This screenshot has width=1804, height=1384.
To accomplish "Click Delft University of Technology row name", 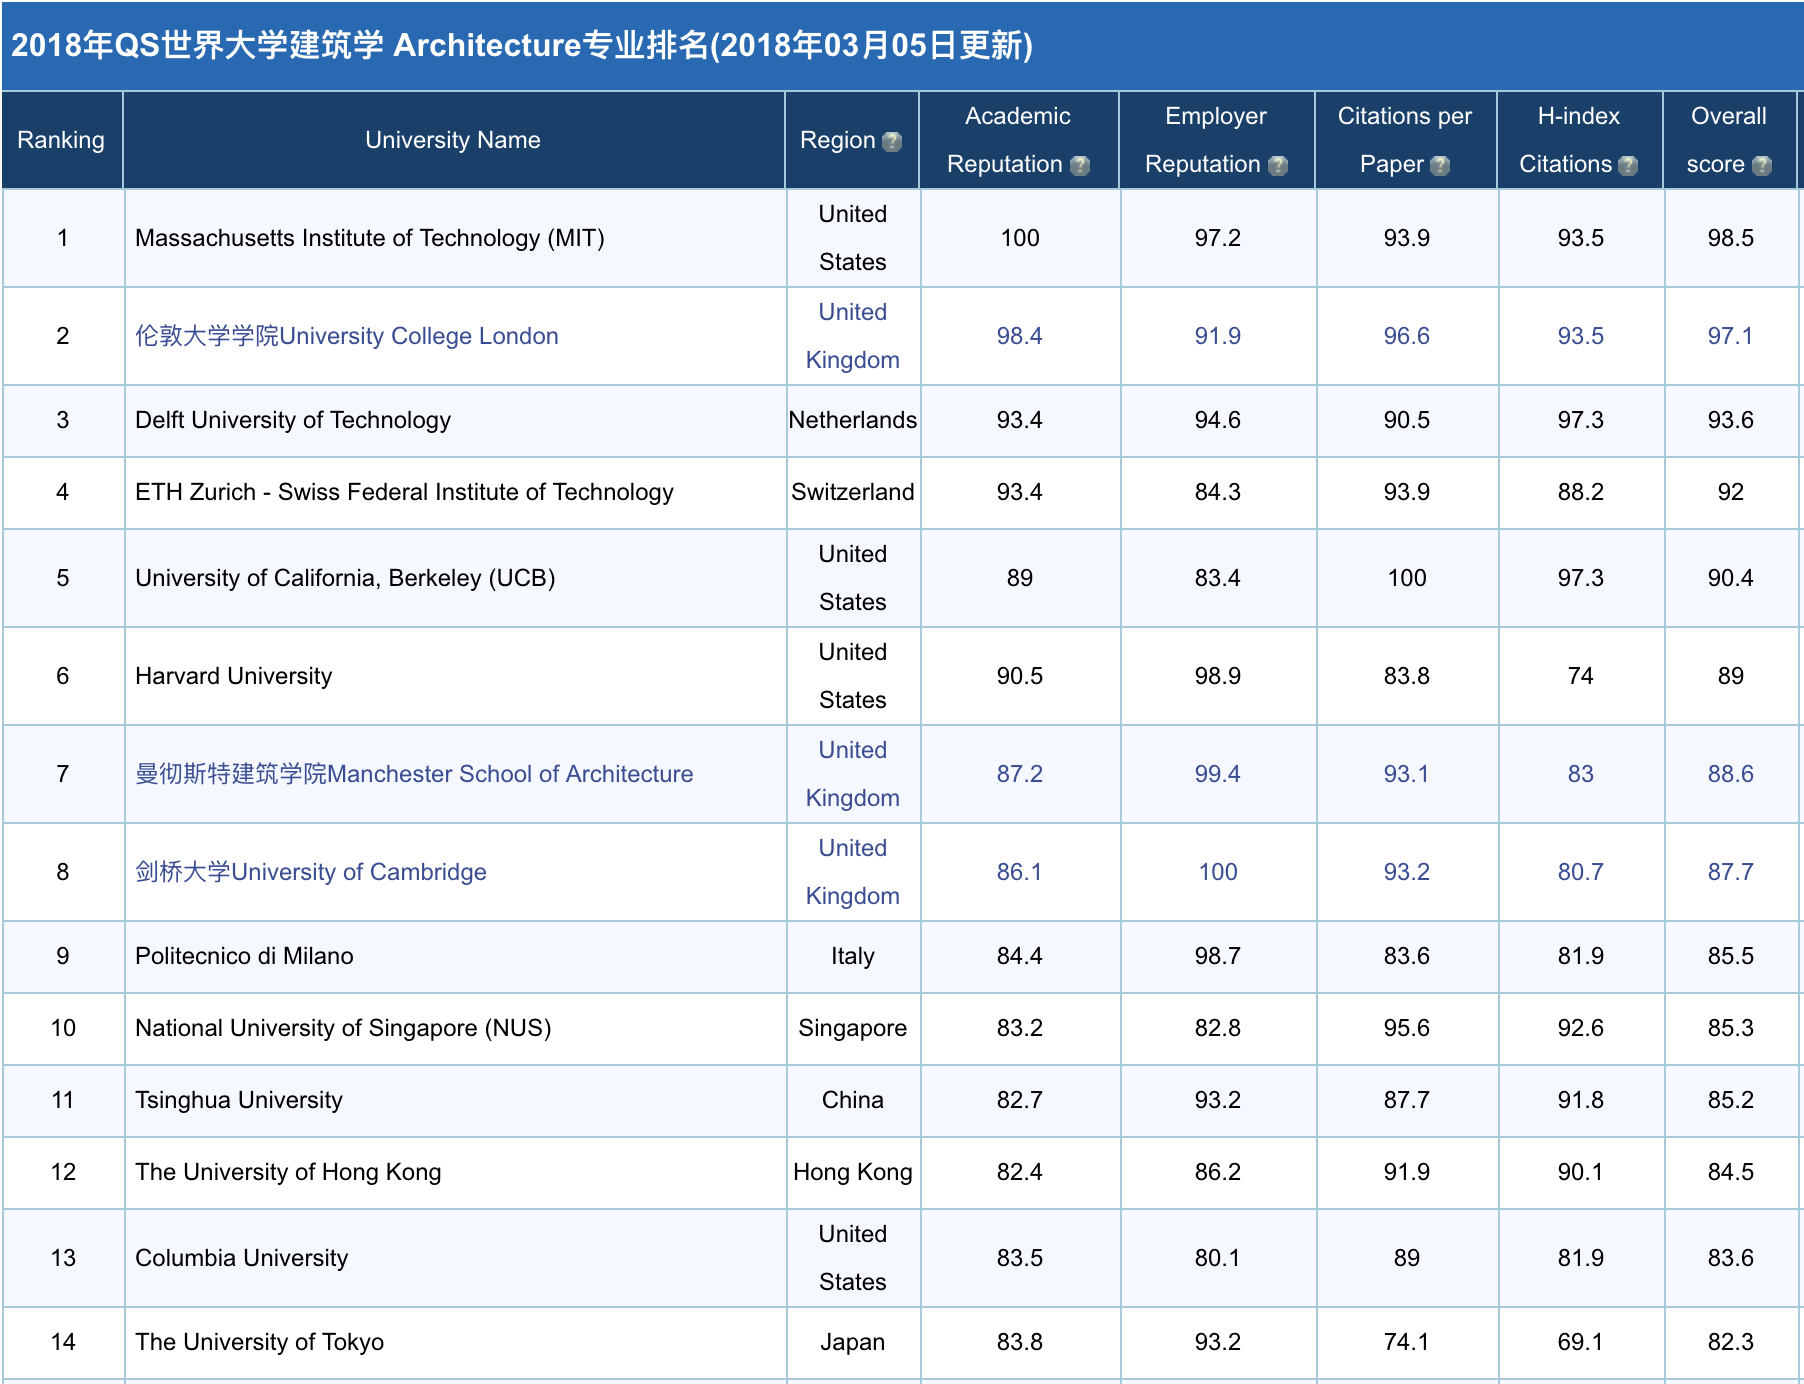I will pyautogui.click(x=293, y=420).
